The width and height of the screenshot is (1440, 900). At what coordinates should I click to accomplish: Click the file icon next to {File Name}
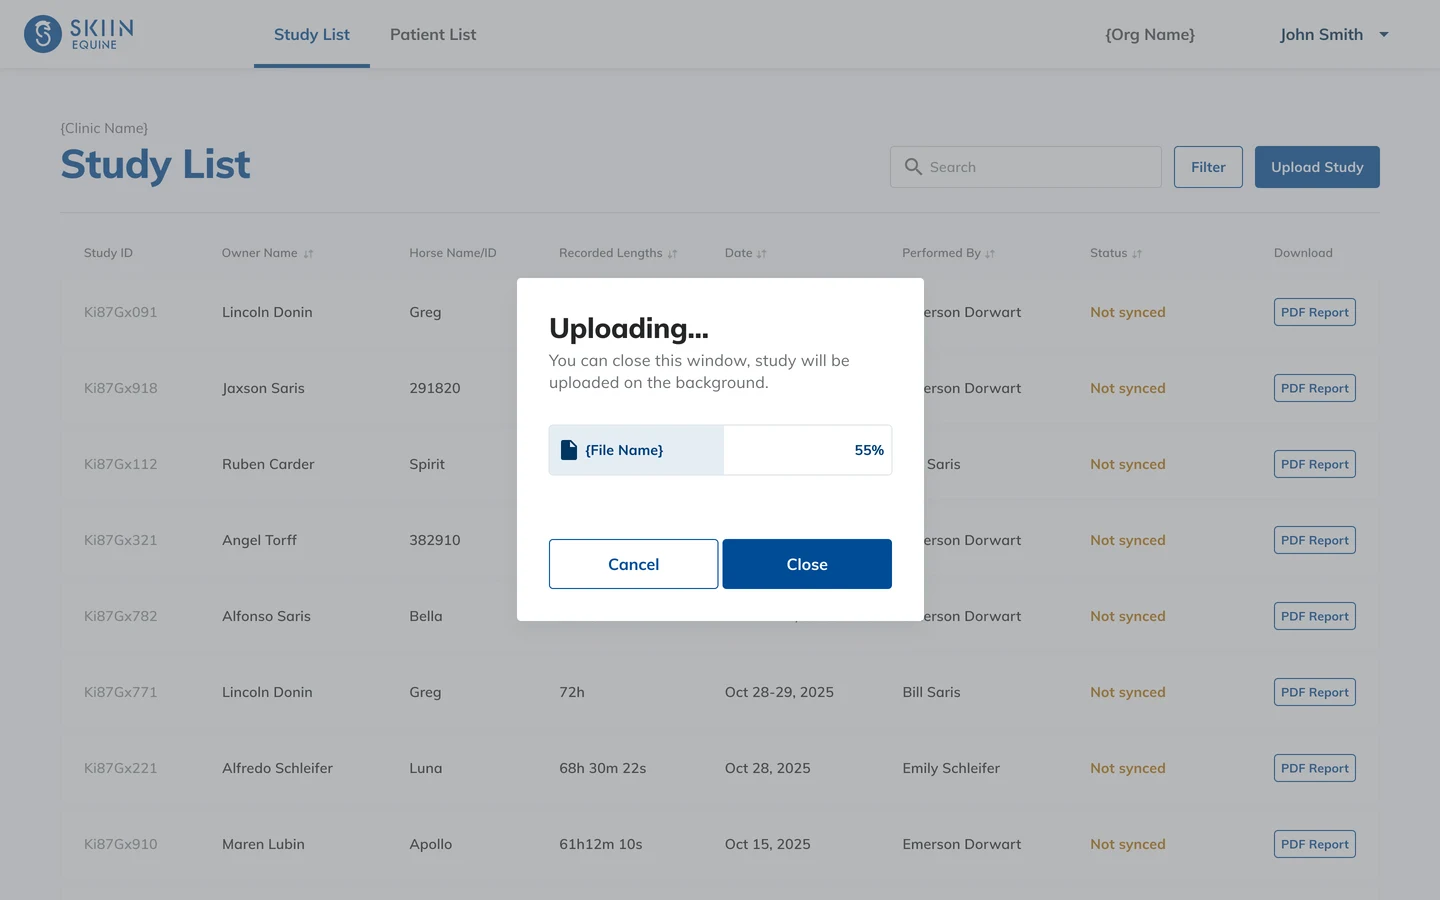click(568, 450)
